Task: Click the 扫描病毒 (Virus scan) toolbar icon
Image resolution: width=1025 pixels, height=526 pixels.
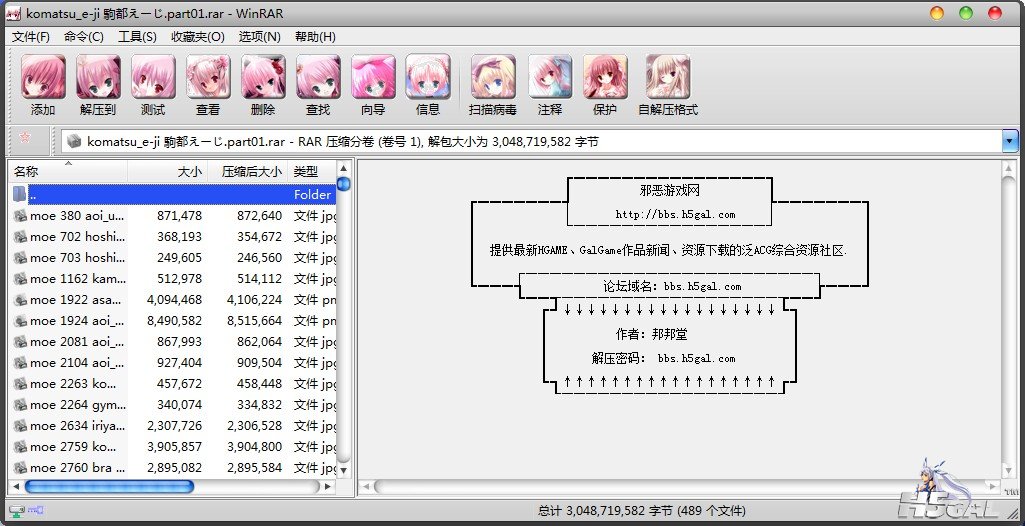Action: (493, 77)
